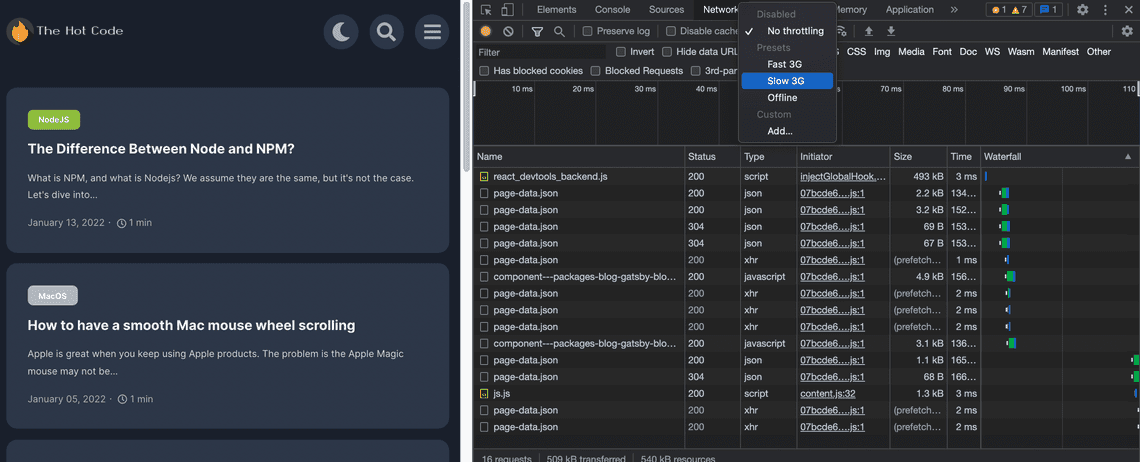Activate the inspect element picker icon
Screen dimensions: 1140x462
coord(486,9)
